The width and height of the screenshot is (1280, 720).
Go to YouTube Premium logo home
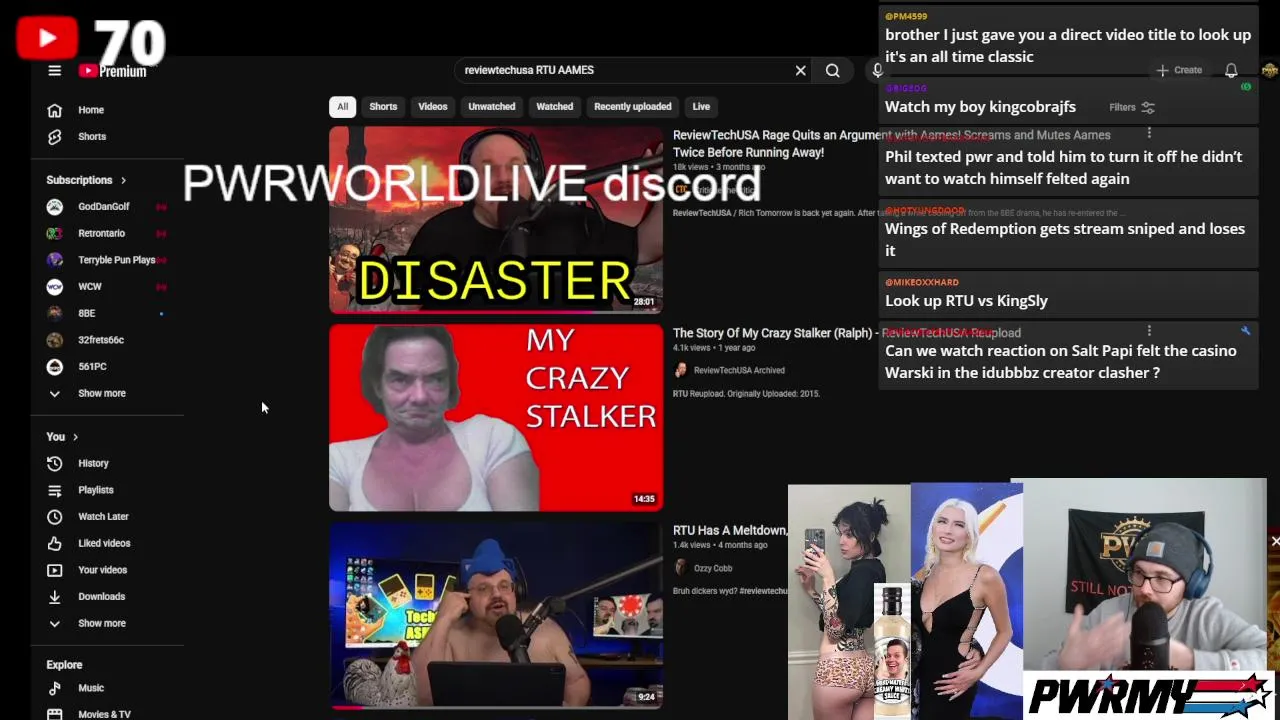[x=113, y=71]
